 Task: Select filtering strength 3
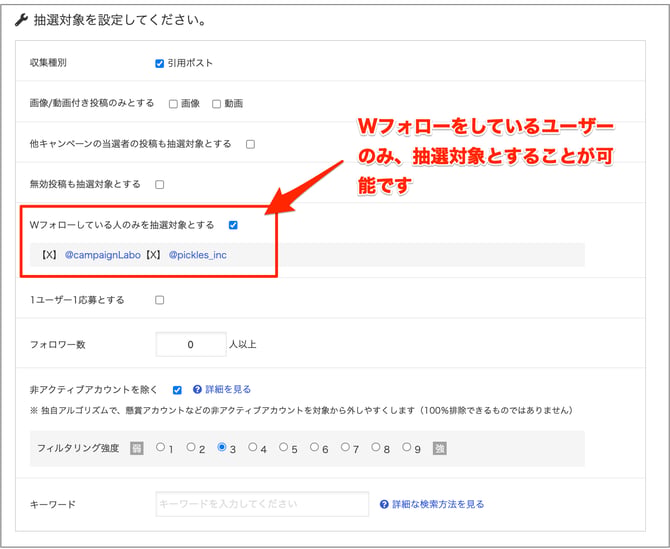pyautogui.click(x=222, y=447)
